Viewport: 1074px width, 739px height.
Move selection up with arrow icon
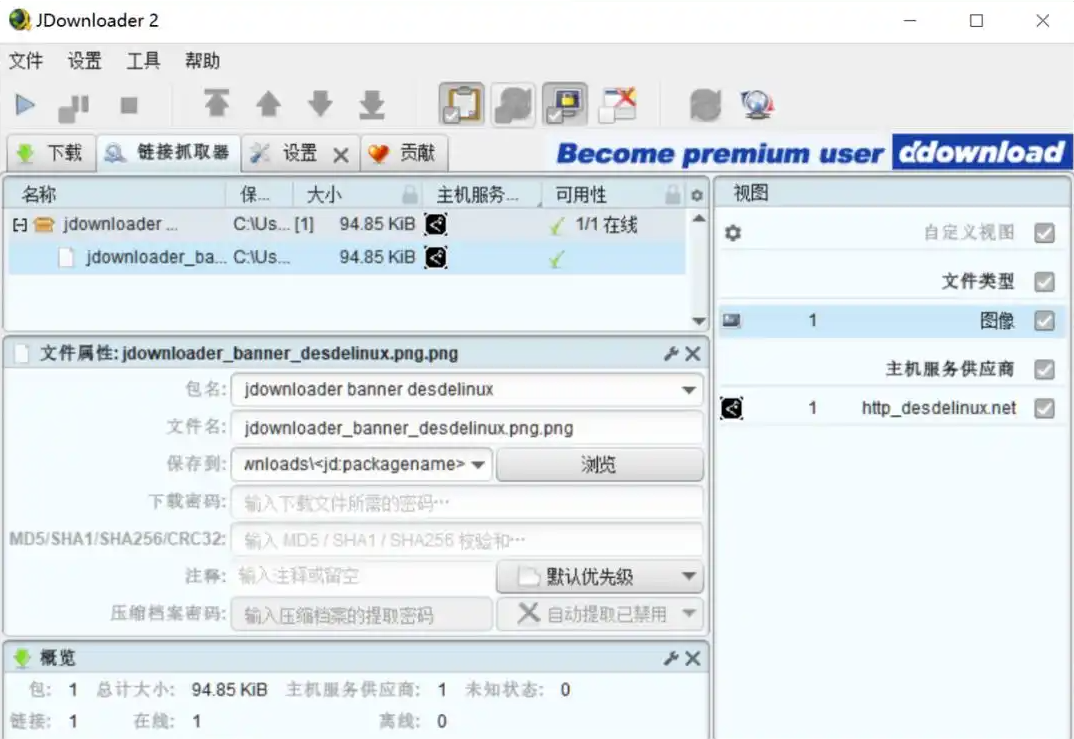tap(268, 104)
